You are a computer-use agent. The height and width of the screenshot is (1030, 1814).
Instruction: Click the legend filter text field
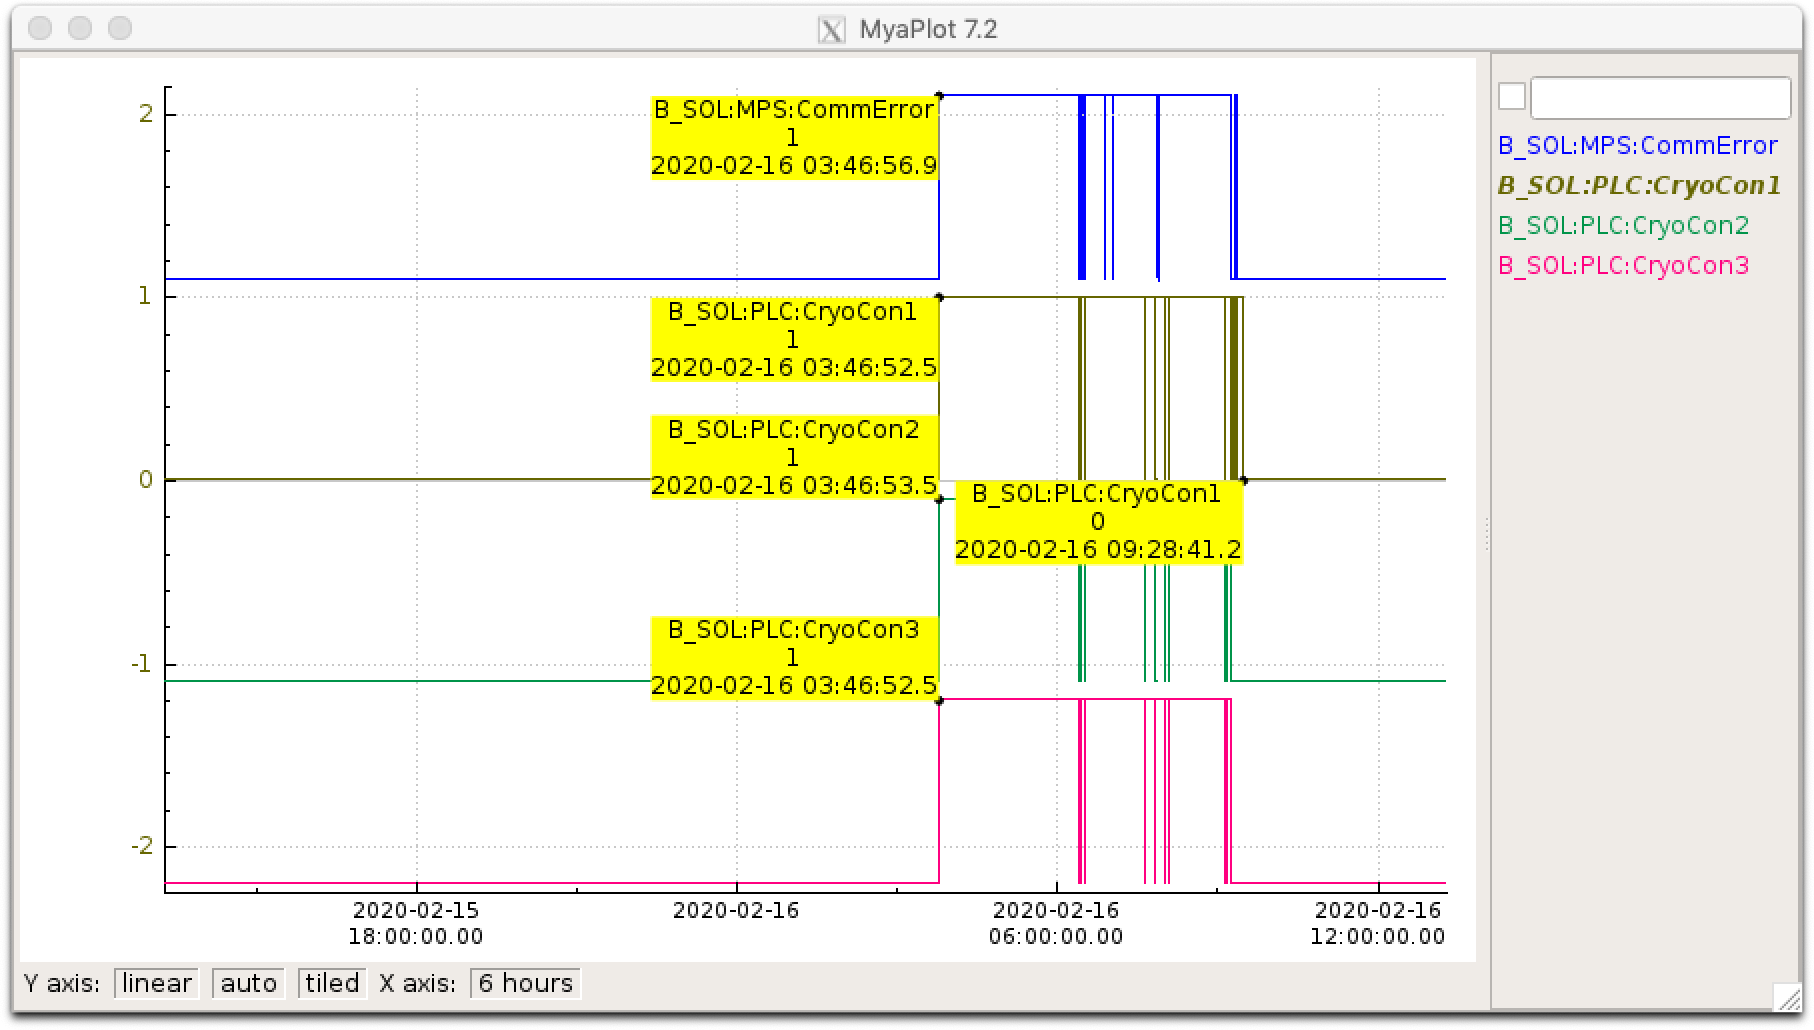click(x=1660, y=98)
